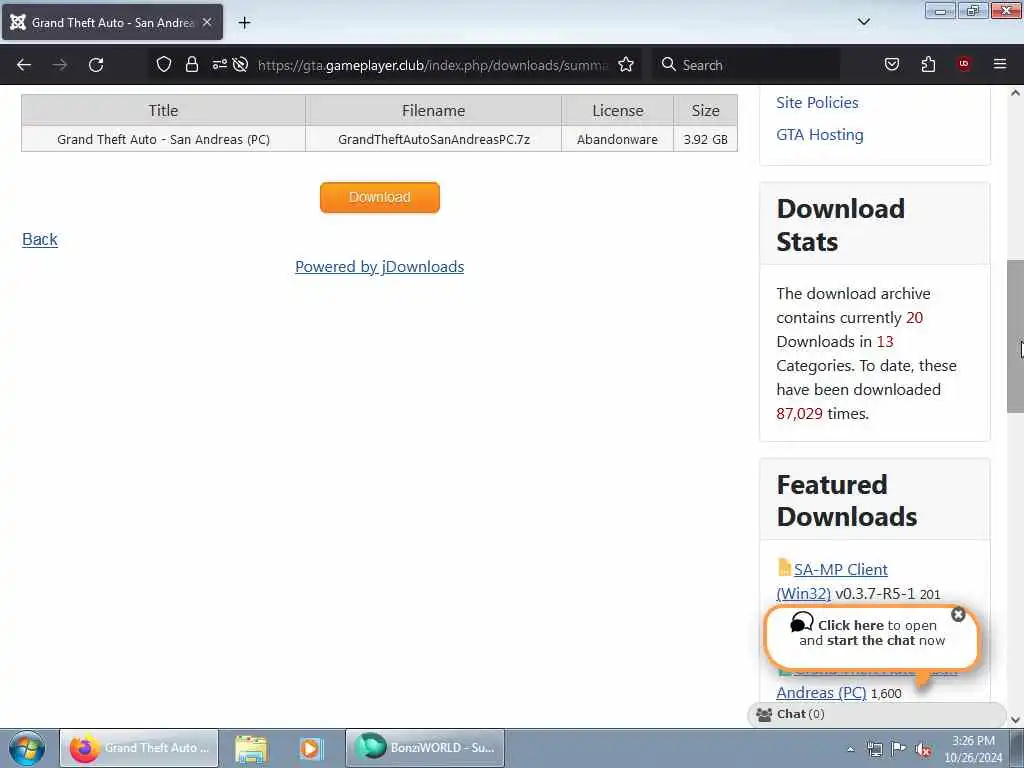This screenshot has height=768, width=1024.
Task: Click the autoplay blocked icon in address bar
Action: click(x=240, y=64)
